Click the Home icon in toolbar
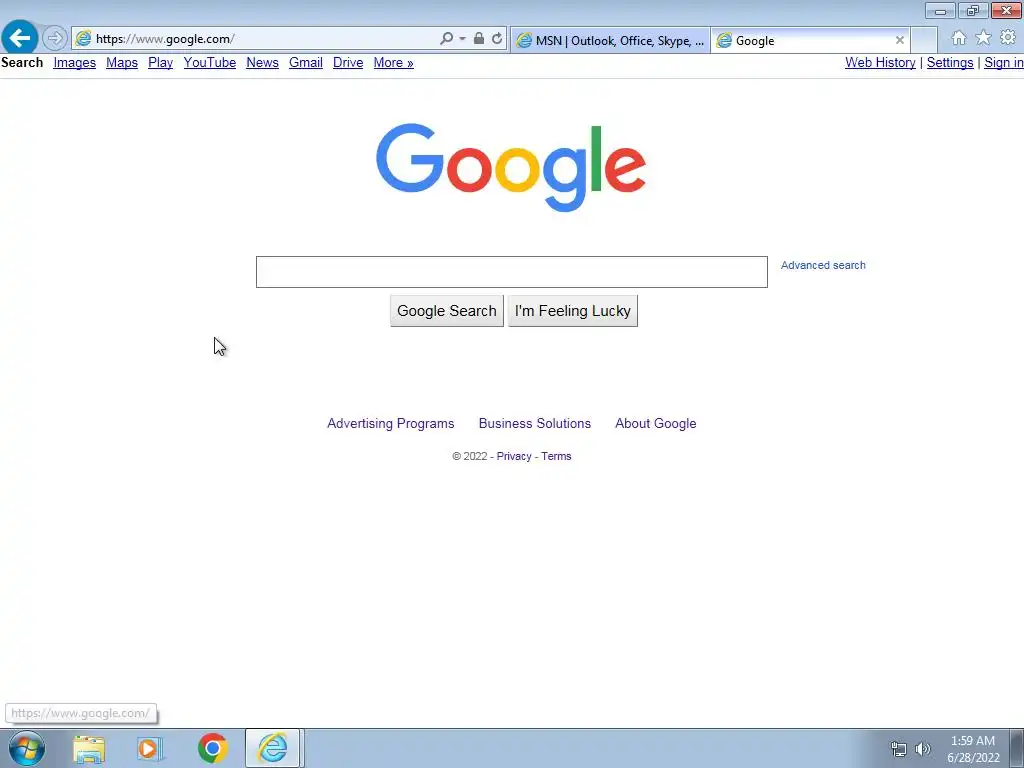The height and width of the screenshot is (768, 1024). click(x=959, y=38)
